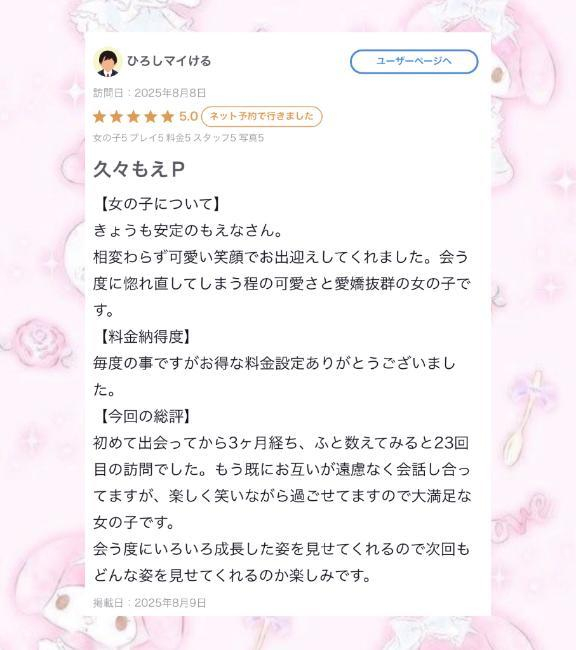The image size is (576, 650).
Task: Click the ネット予約で行きました badge
Action: 262,116
